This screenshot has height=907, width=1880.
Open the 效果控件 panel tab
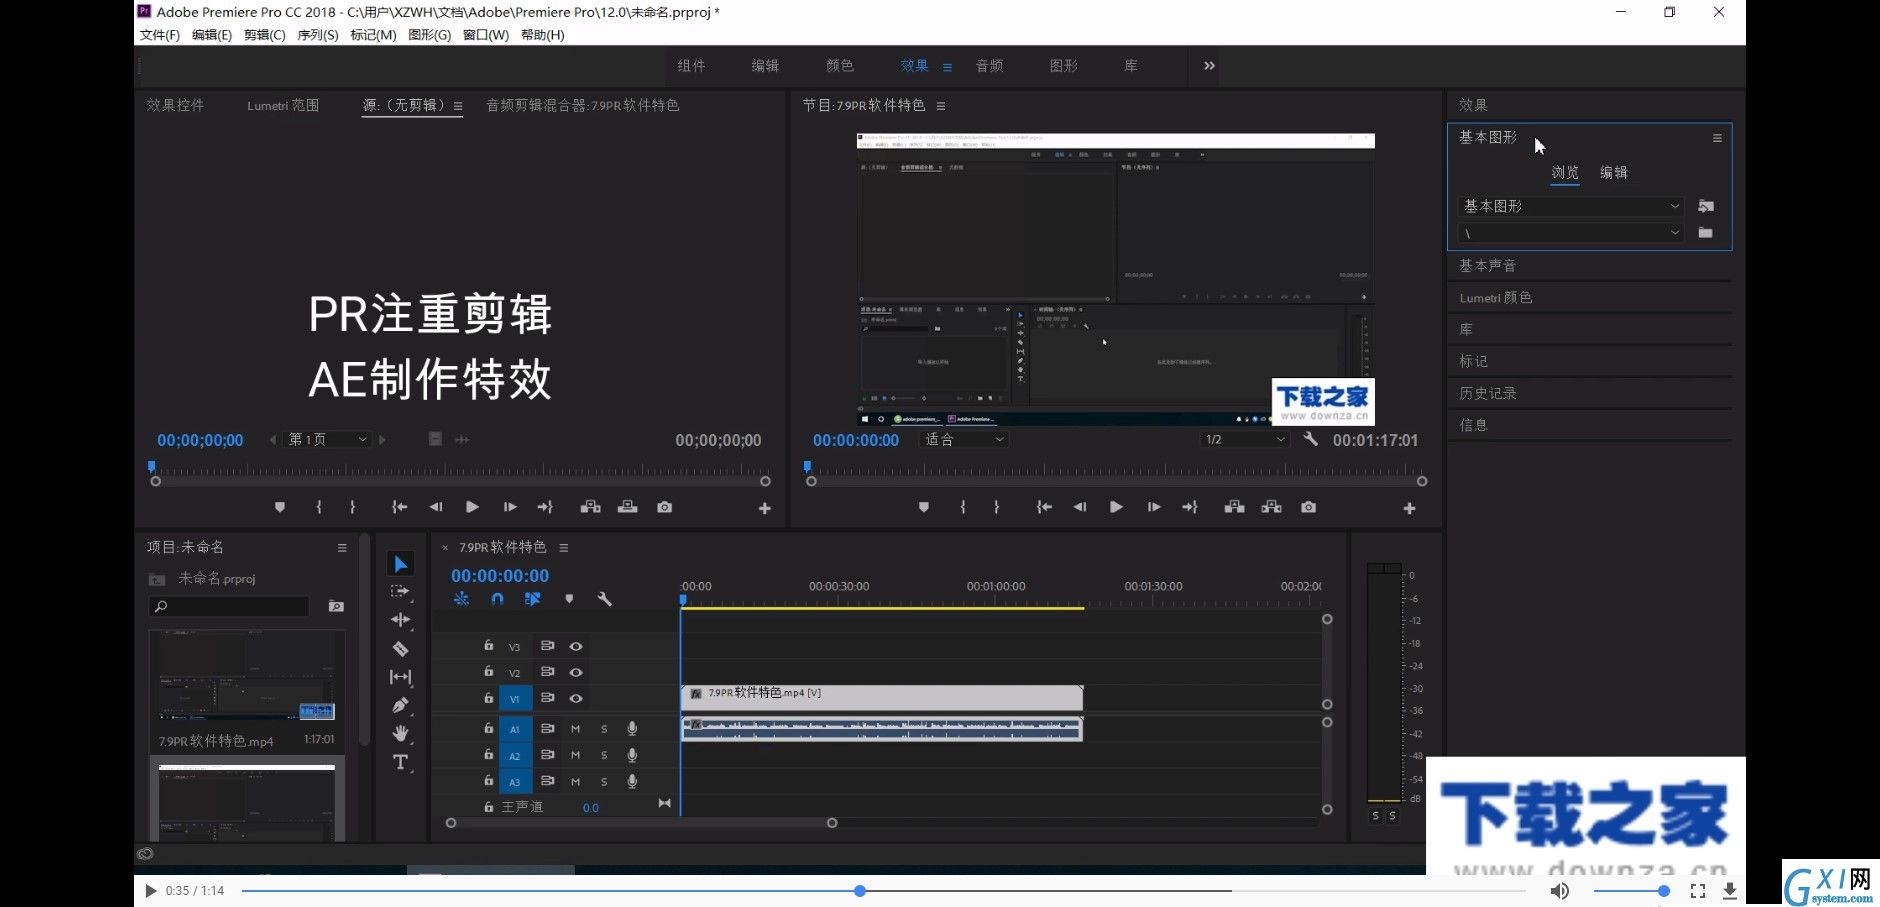(175, 105)
